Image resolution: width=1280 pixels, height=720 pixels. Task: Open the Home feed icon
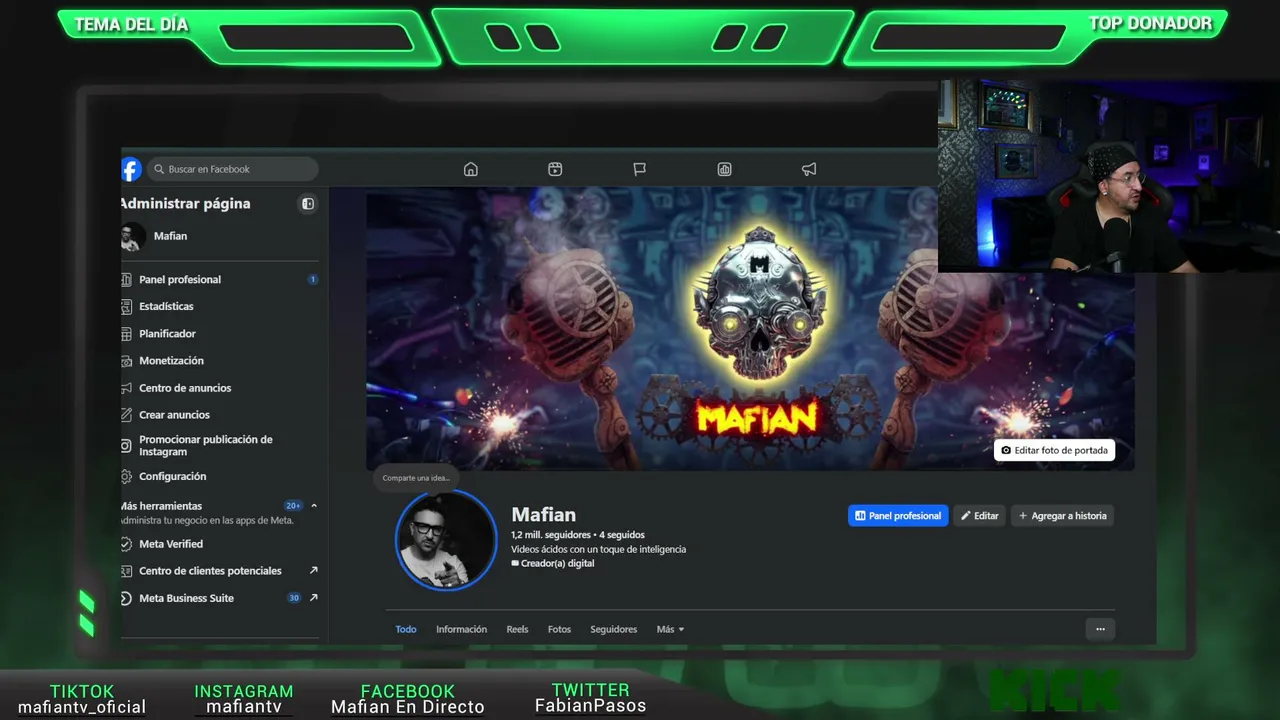pyautogui.click(x=471, y=169)
